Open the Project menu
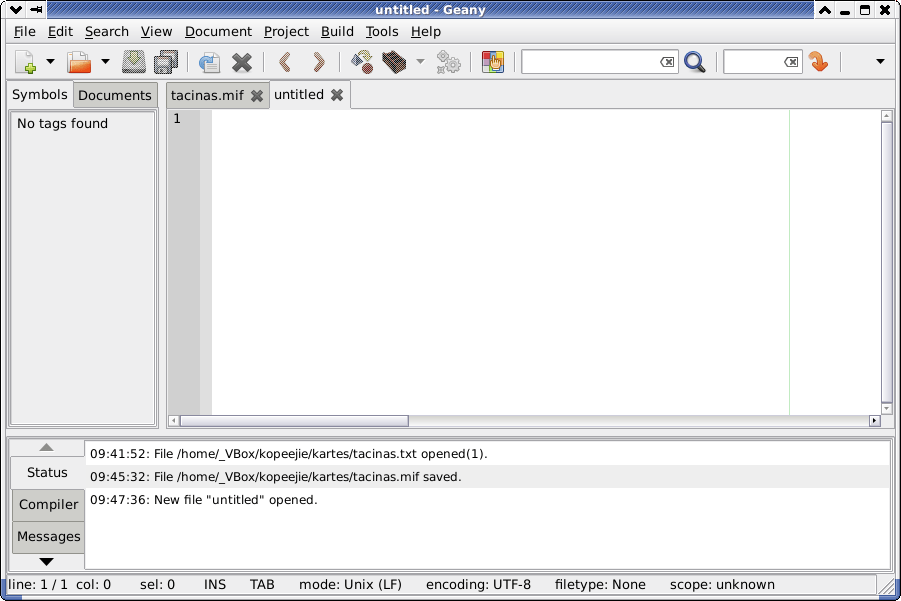The width and height of the screenshot is (901, 601). coord(286,32)
